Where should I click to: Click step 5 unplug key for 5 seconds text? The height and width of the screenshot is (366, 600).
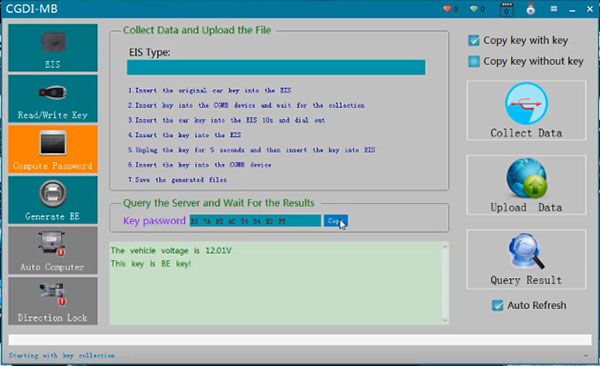click(251, 150)
